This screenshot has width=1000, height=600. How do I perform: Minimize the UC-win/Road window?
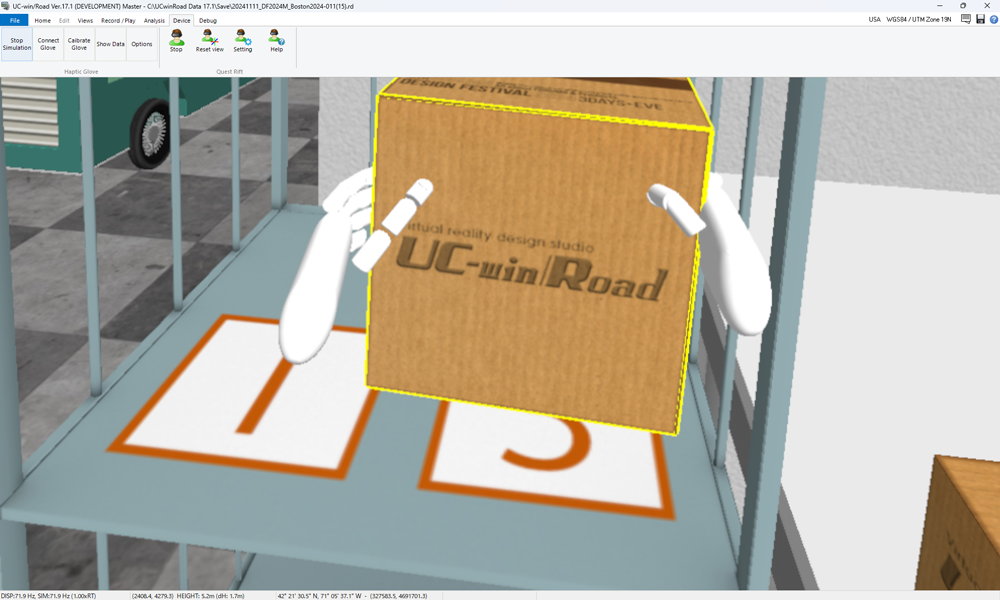939,6
